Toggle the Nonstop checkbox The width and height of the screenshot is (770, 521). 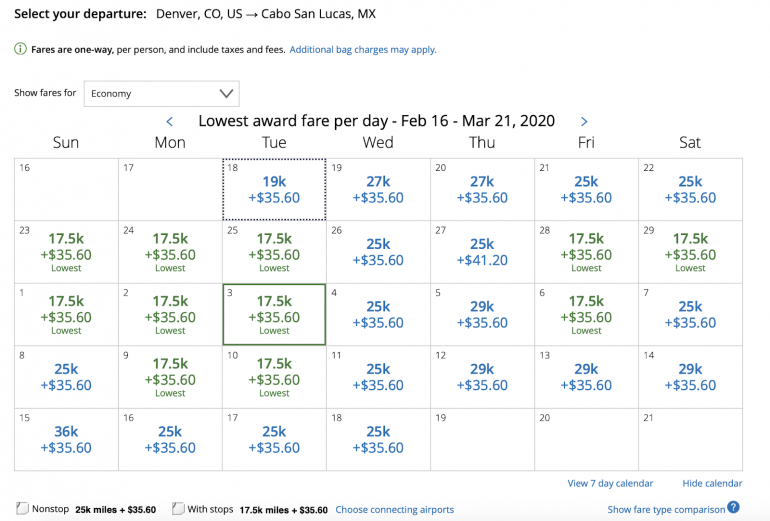pyautogui.click(x=24, y=509)
